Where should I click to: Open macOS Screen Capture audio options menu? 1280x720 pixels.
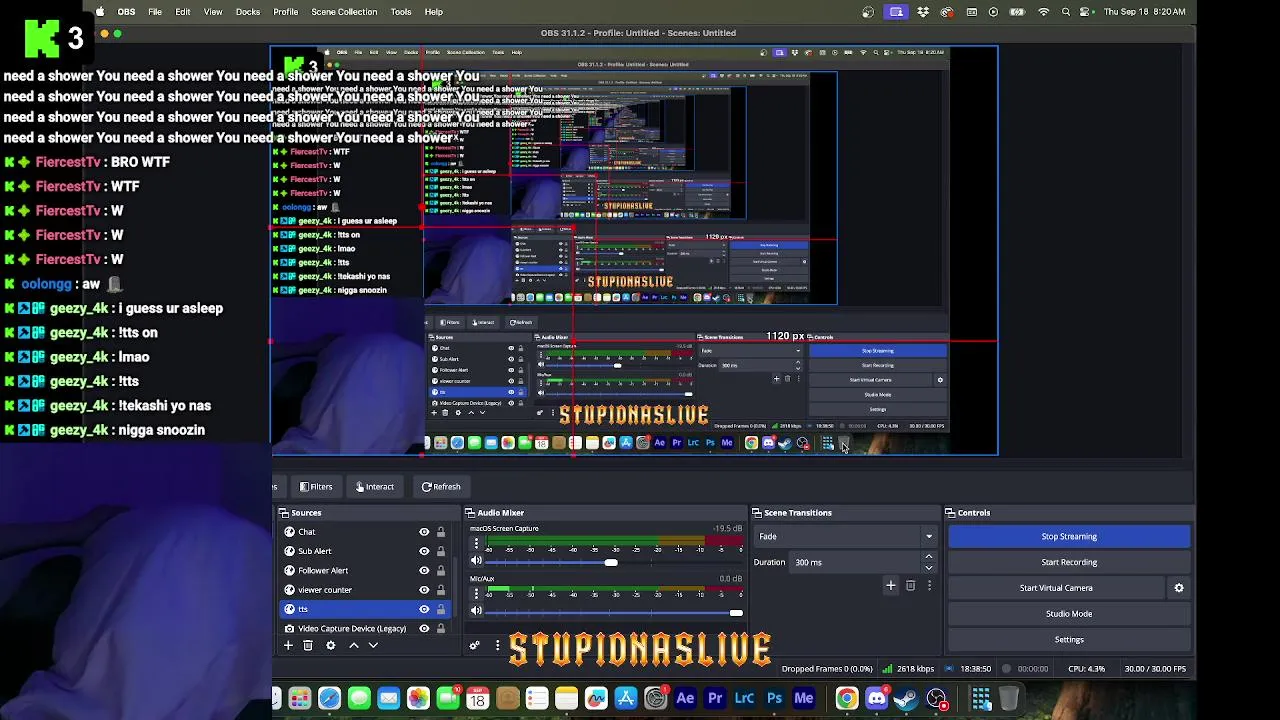476,544
